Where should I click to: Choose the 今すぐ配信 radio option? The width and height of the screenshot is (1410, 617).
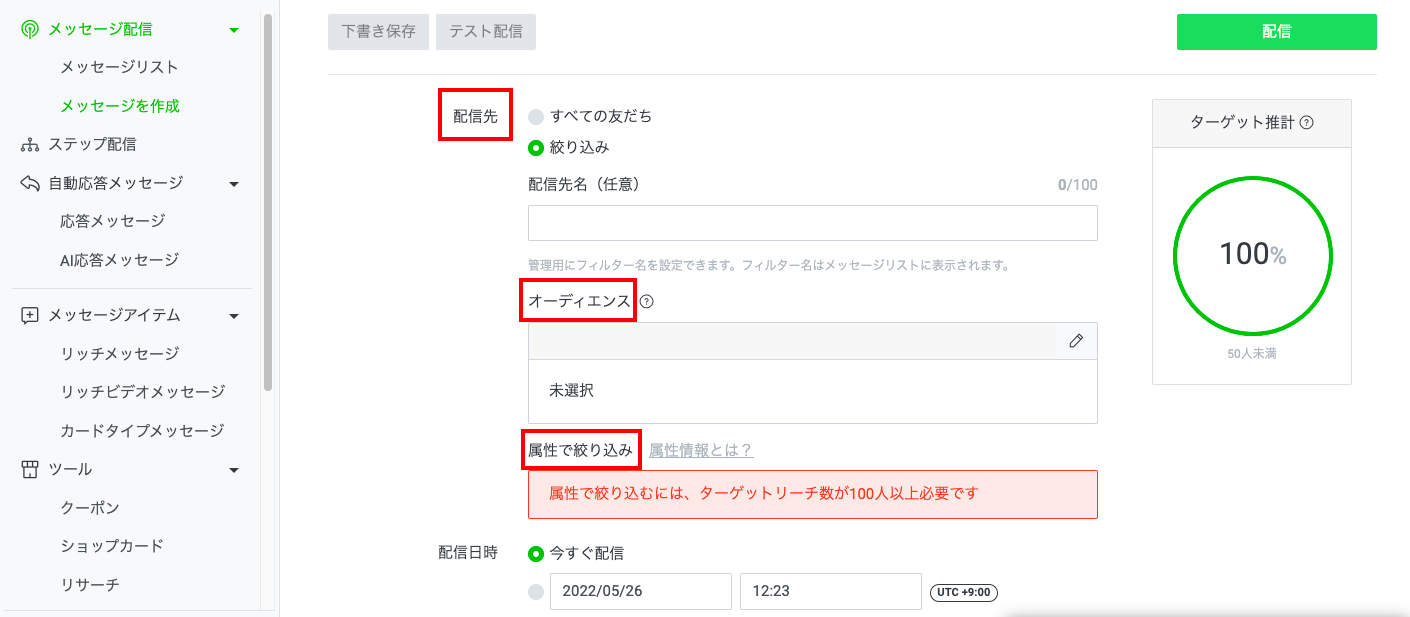click(536, 553)
